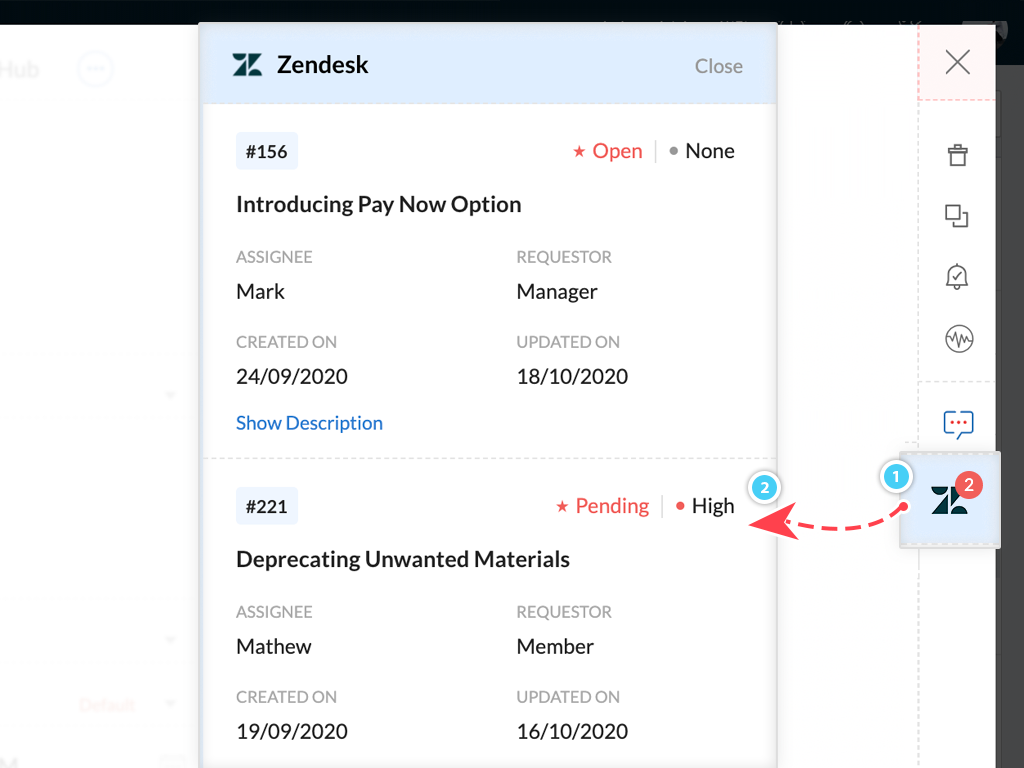Screen dimensions: 1024x768
Task: Close the side panel with the X icon
Action: (x=957, y=62)
